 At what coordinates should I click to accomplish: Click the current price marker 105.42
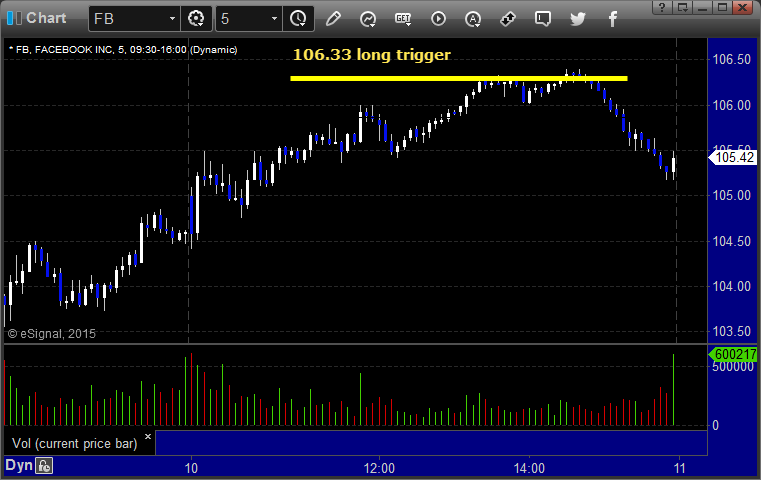(734, 157)
